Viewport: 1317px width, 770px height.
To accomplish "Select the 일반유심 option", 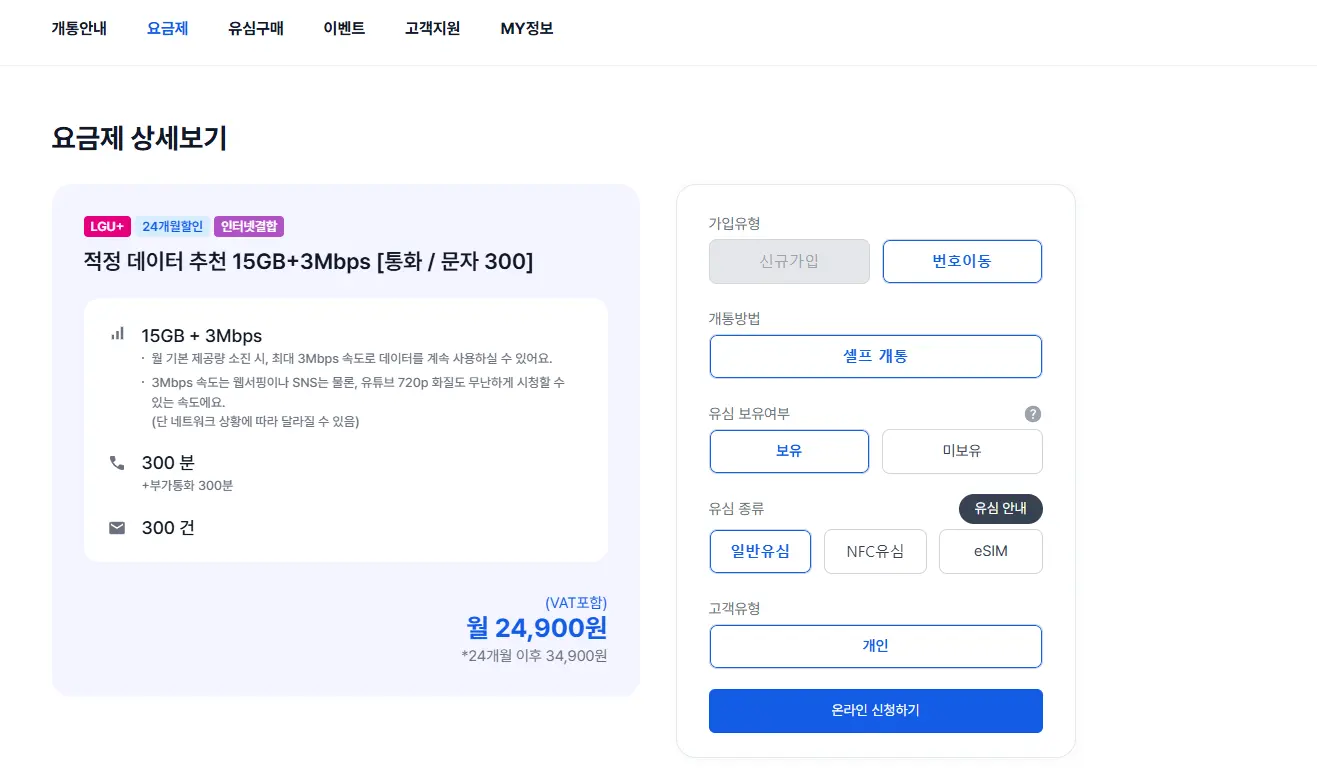I will (x=760, y=551).
